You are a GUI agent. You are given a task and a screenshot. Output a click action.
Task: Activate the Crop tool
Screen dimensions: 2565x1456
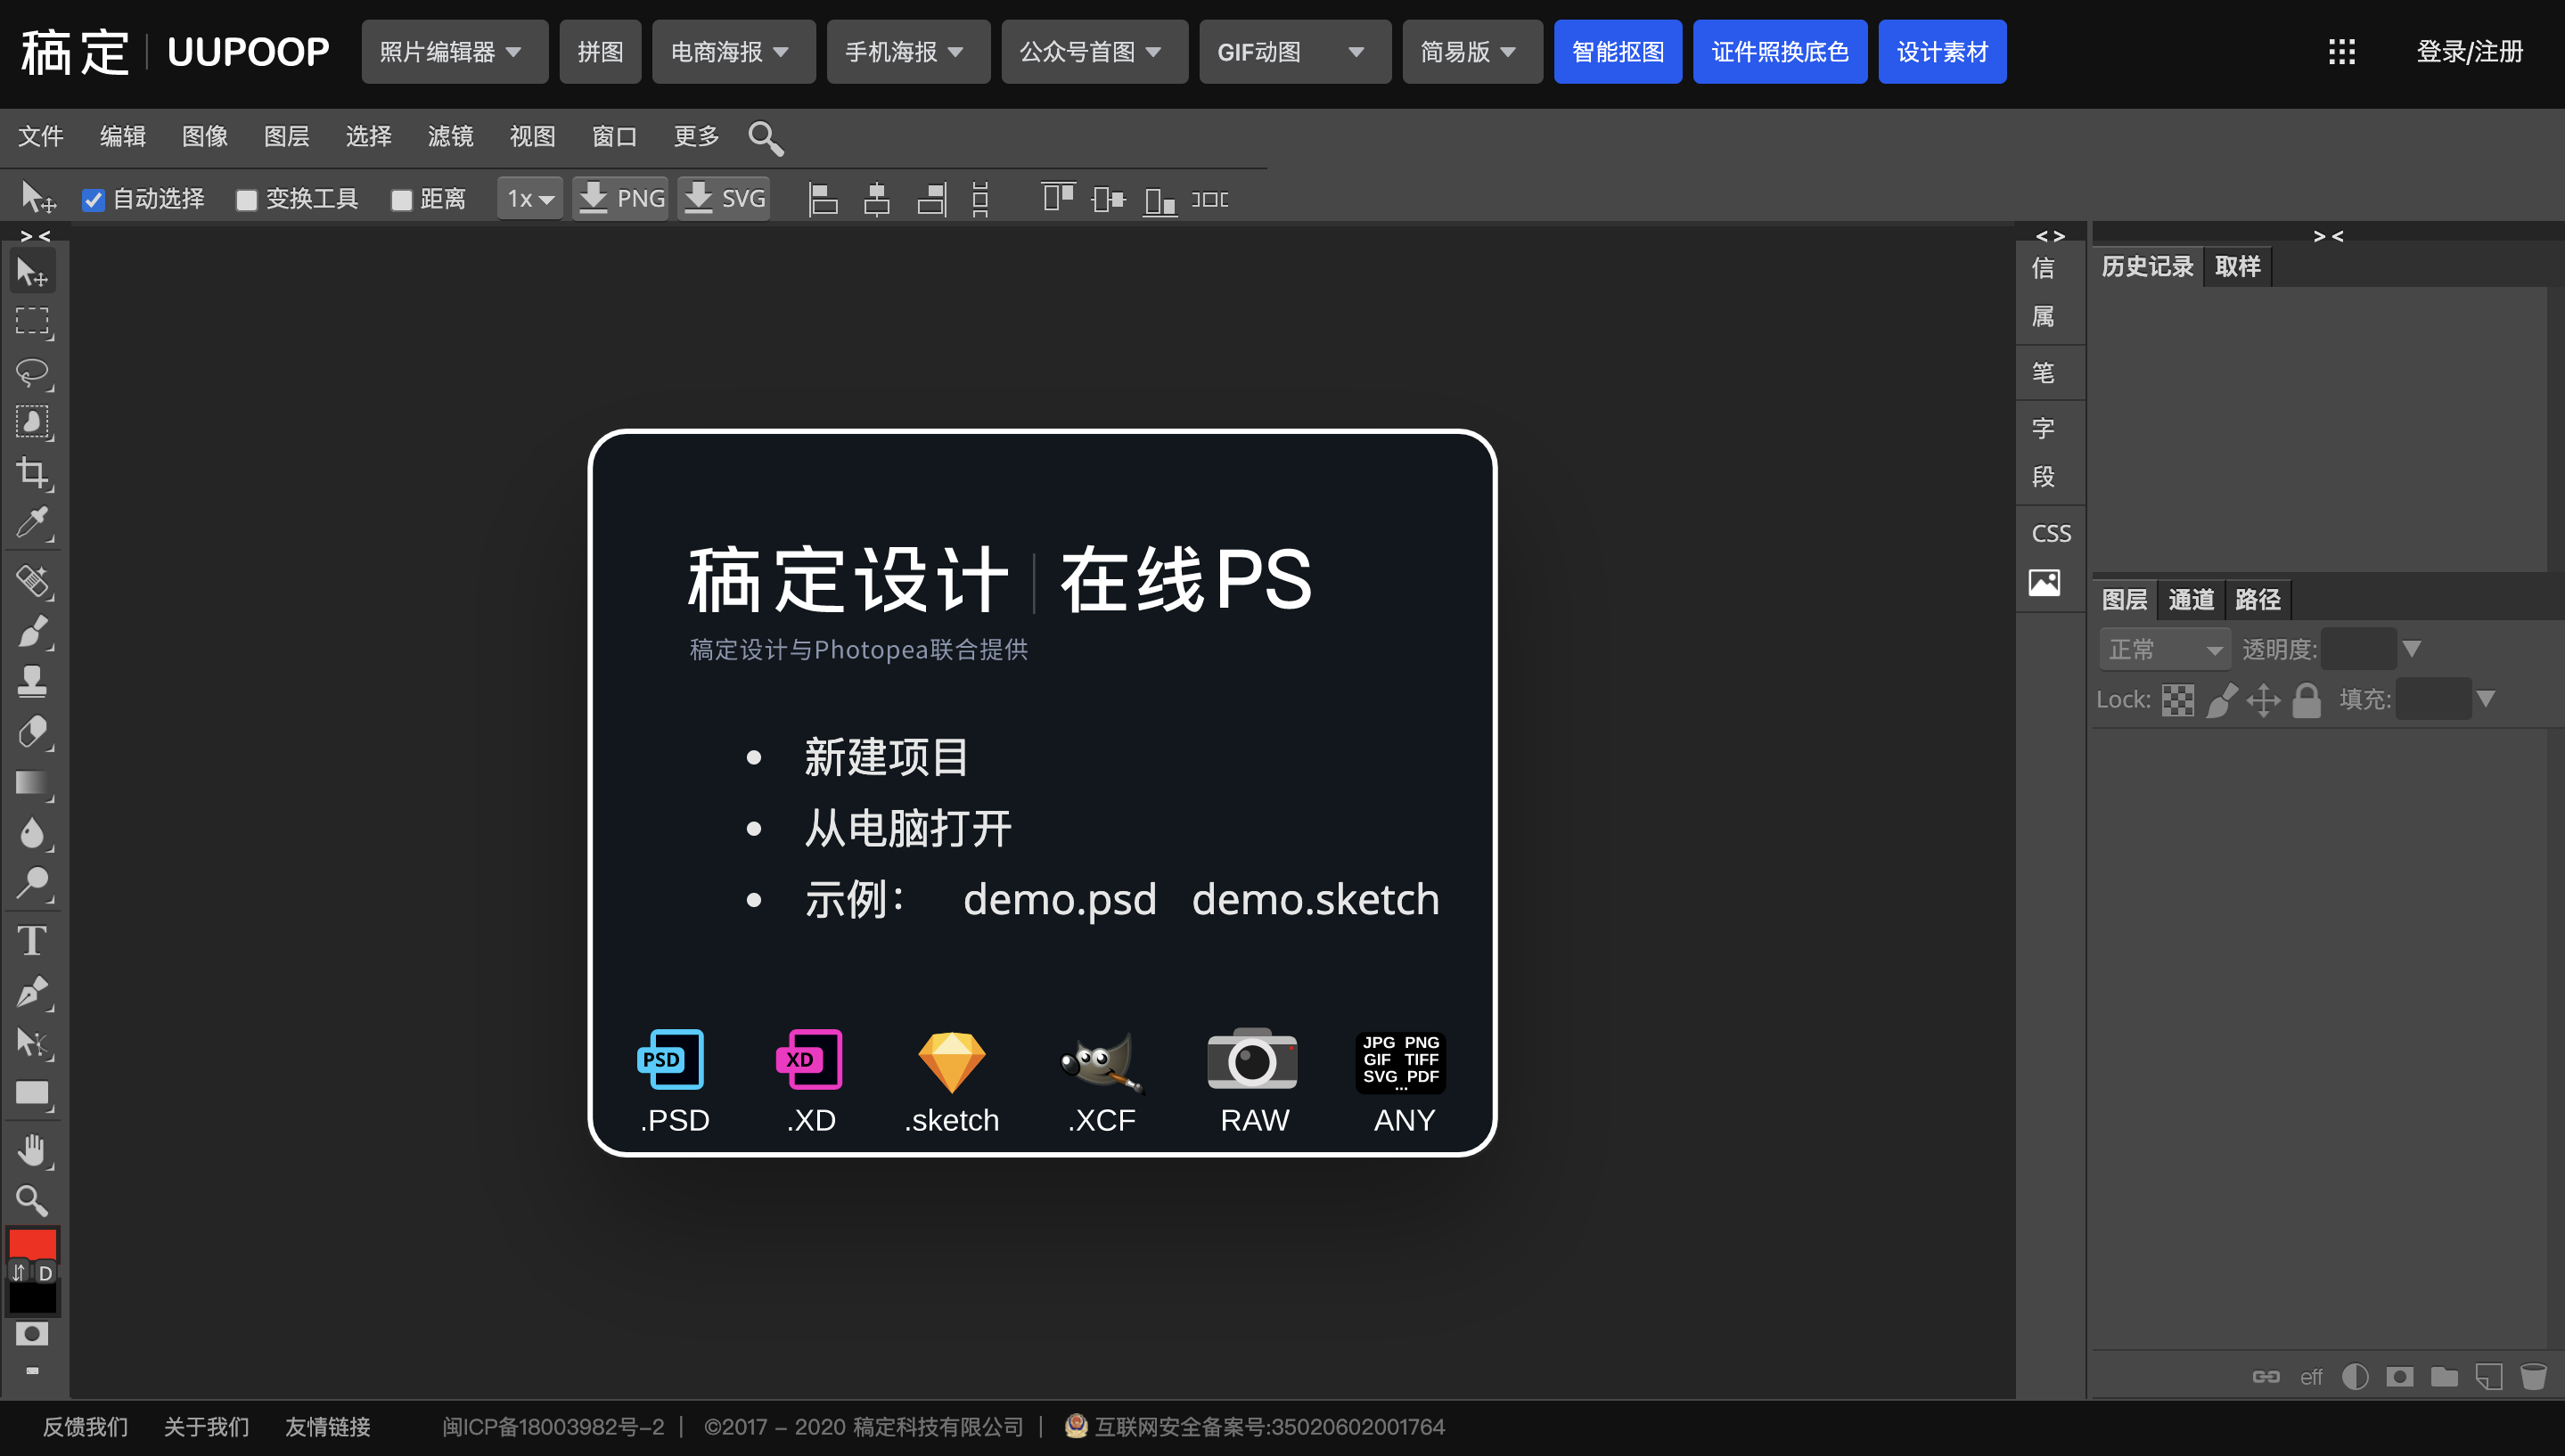click(32, 472)
